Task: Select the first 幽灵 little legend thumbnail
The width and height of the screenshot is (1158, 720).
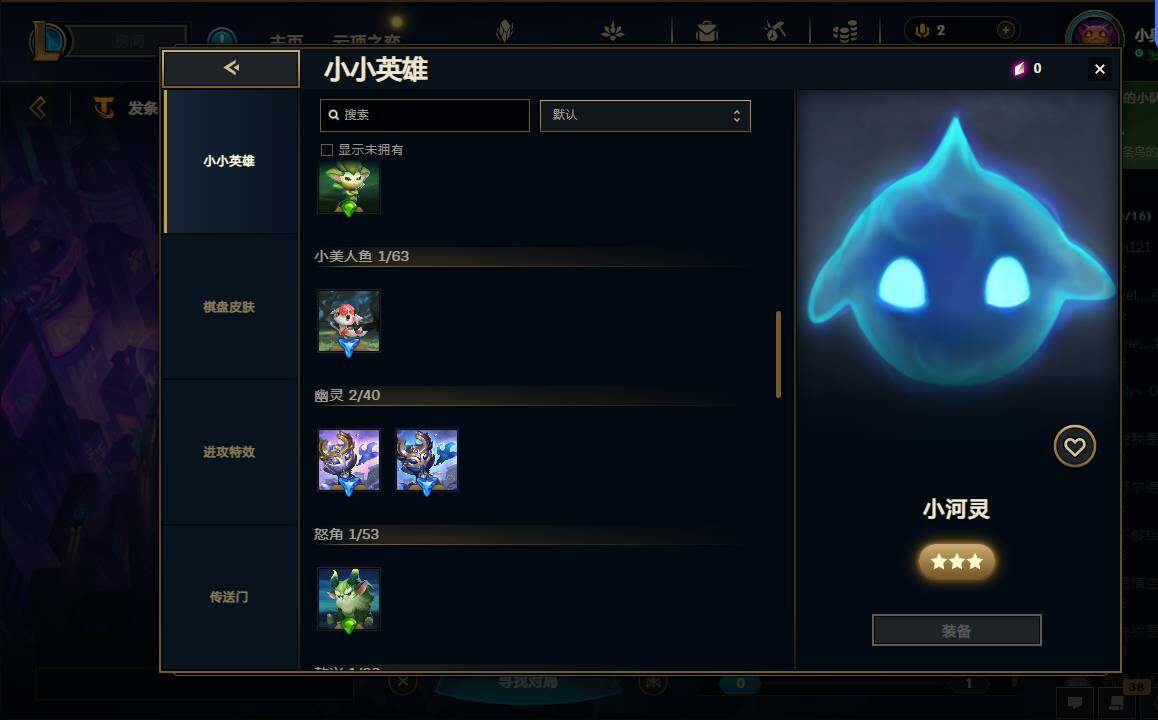Action: pyautogui.click(x=349, y=460)
